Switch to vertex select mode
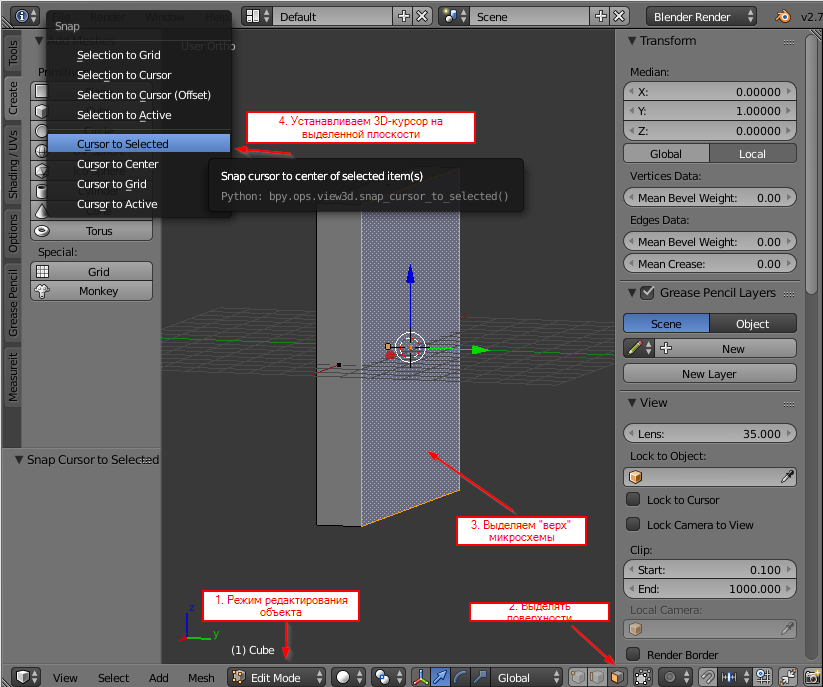 (x=579, y=677)
